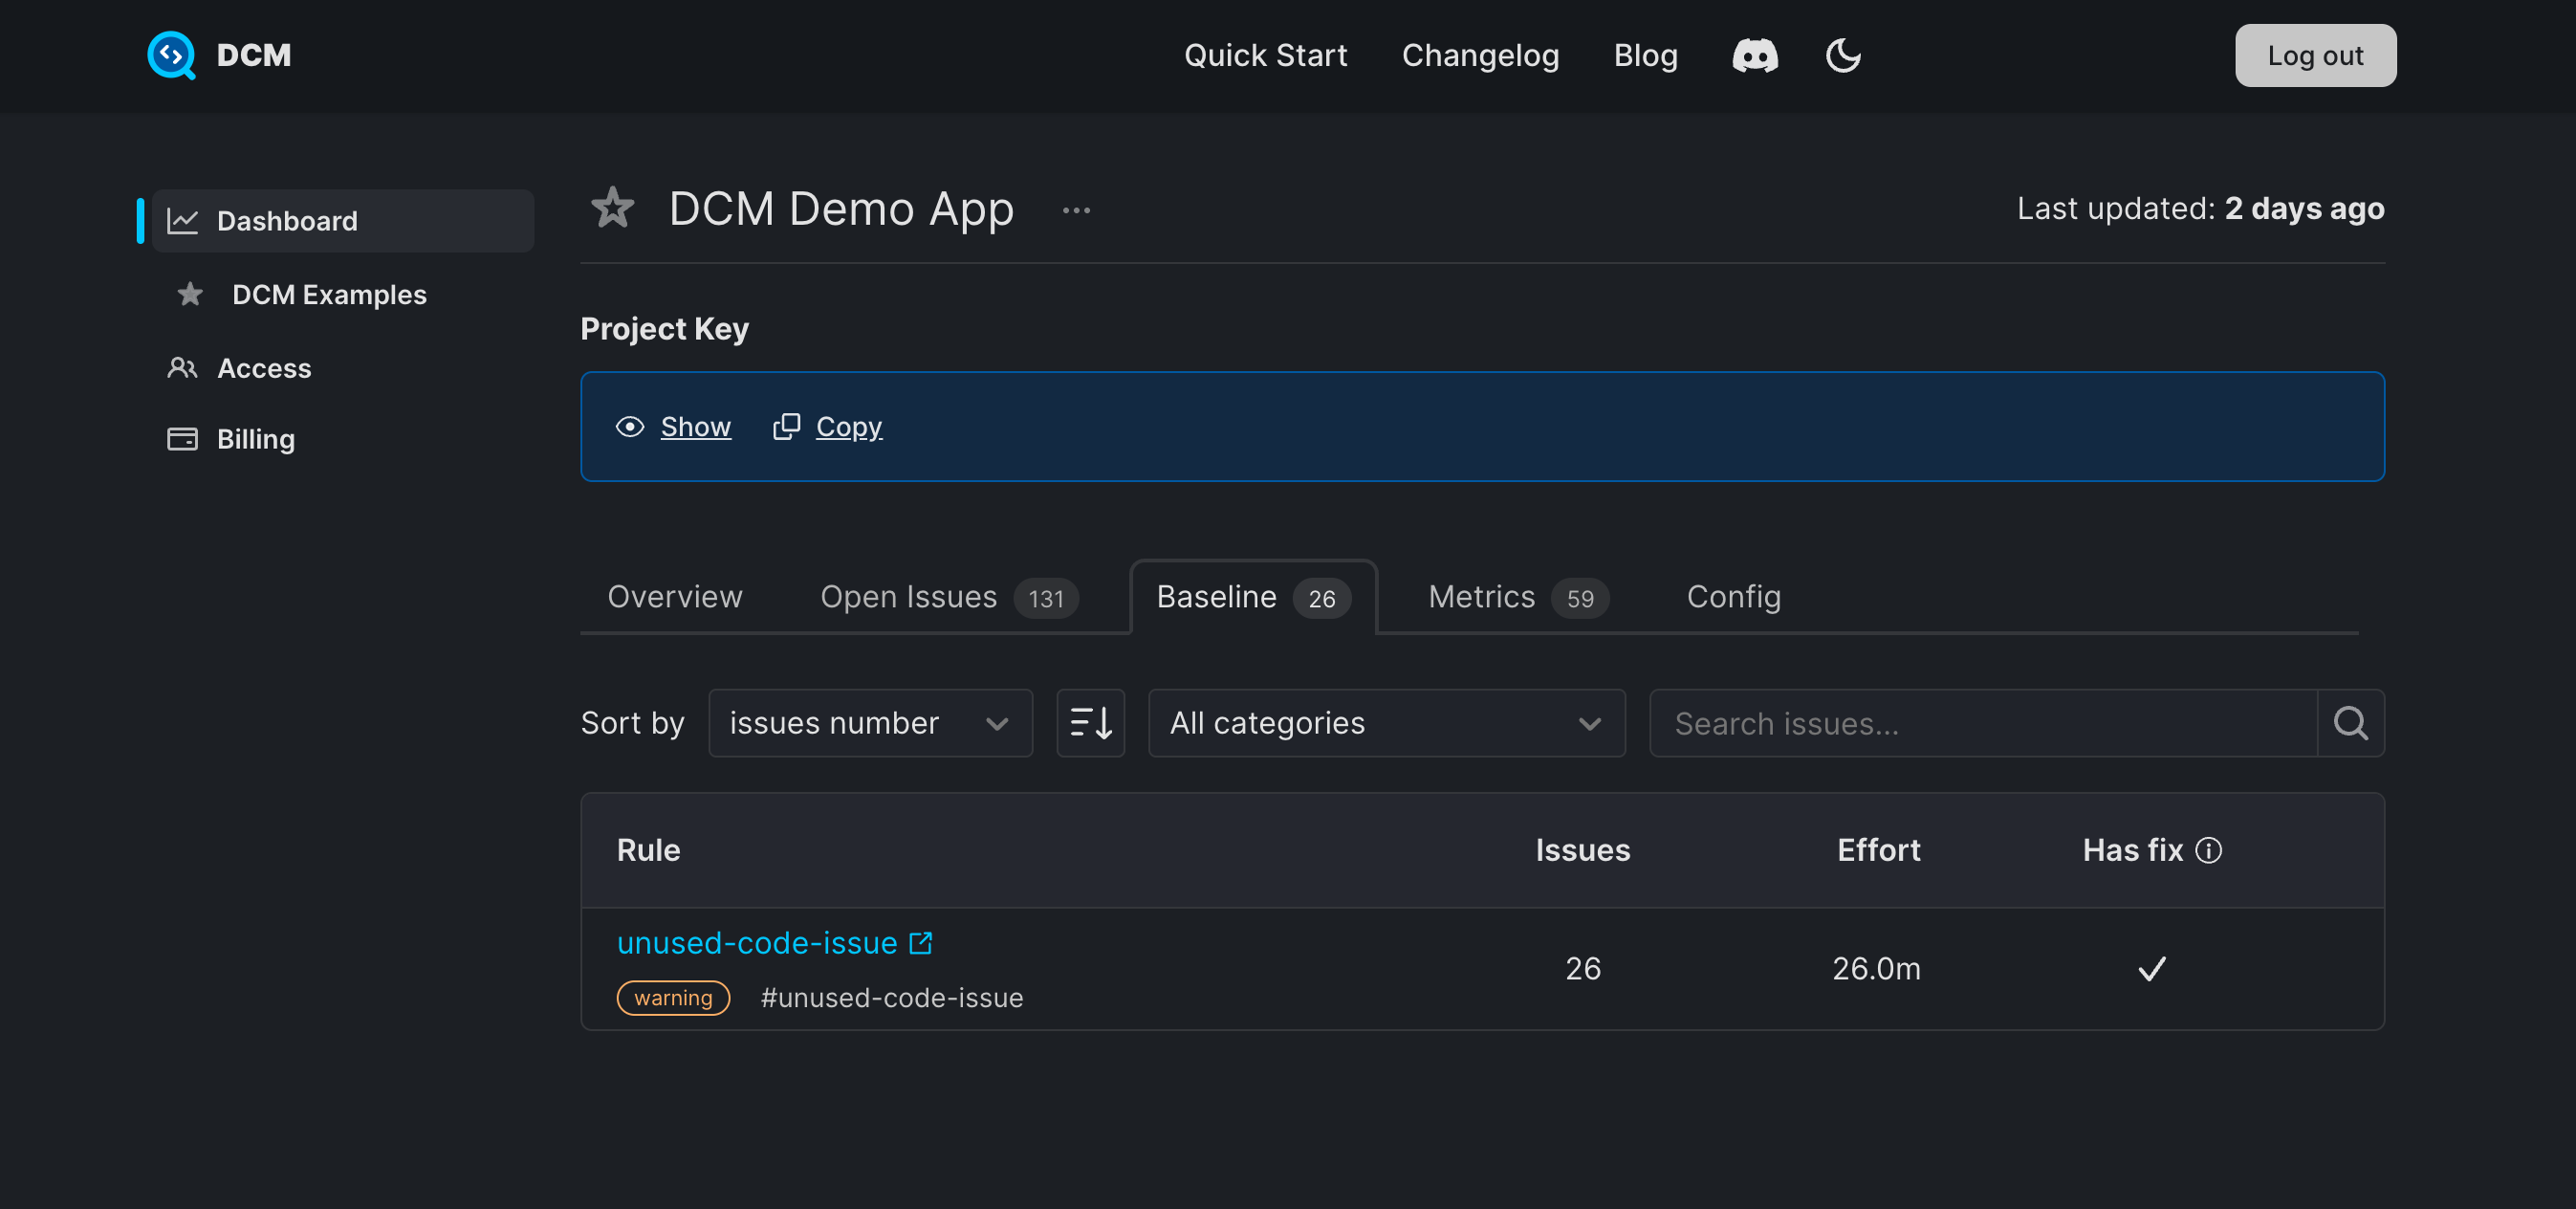Click the star icon next to DCM Examples
The height and width of the screenshot is (1209, 2576).
tap(189, 294)
